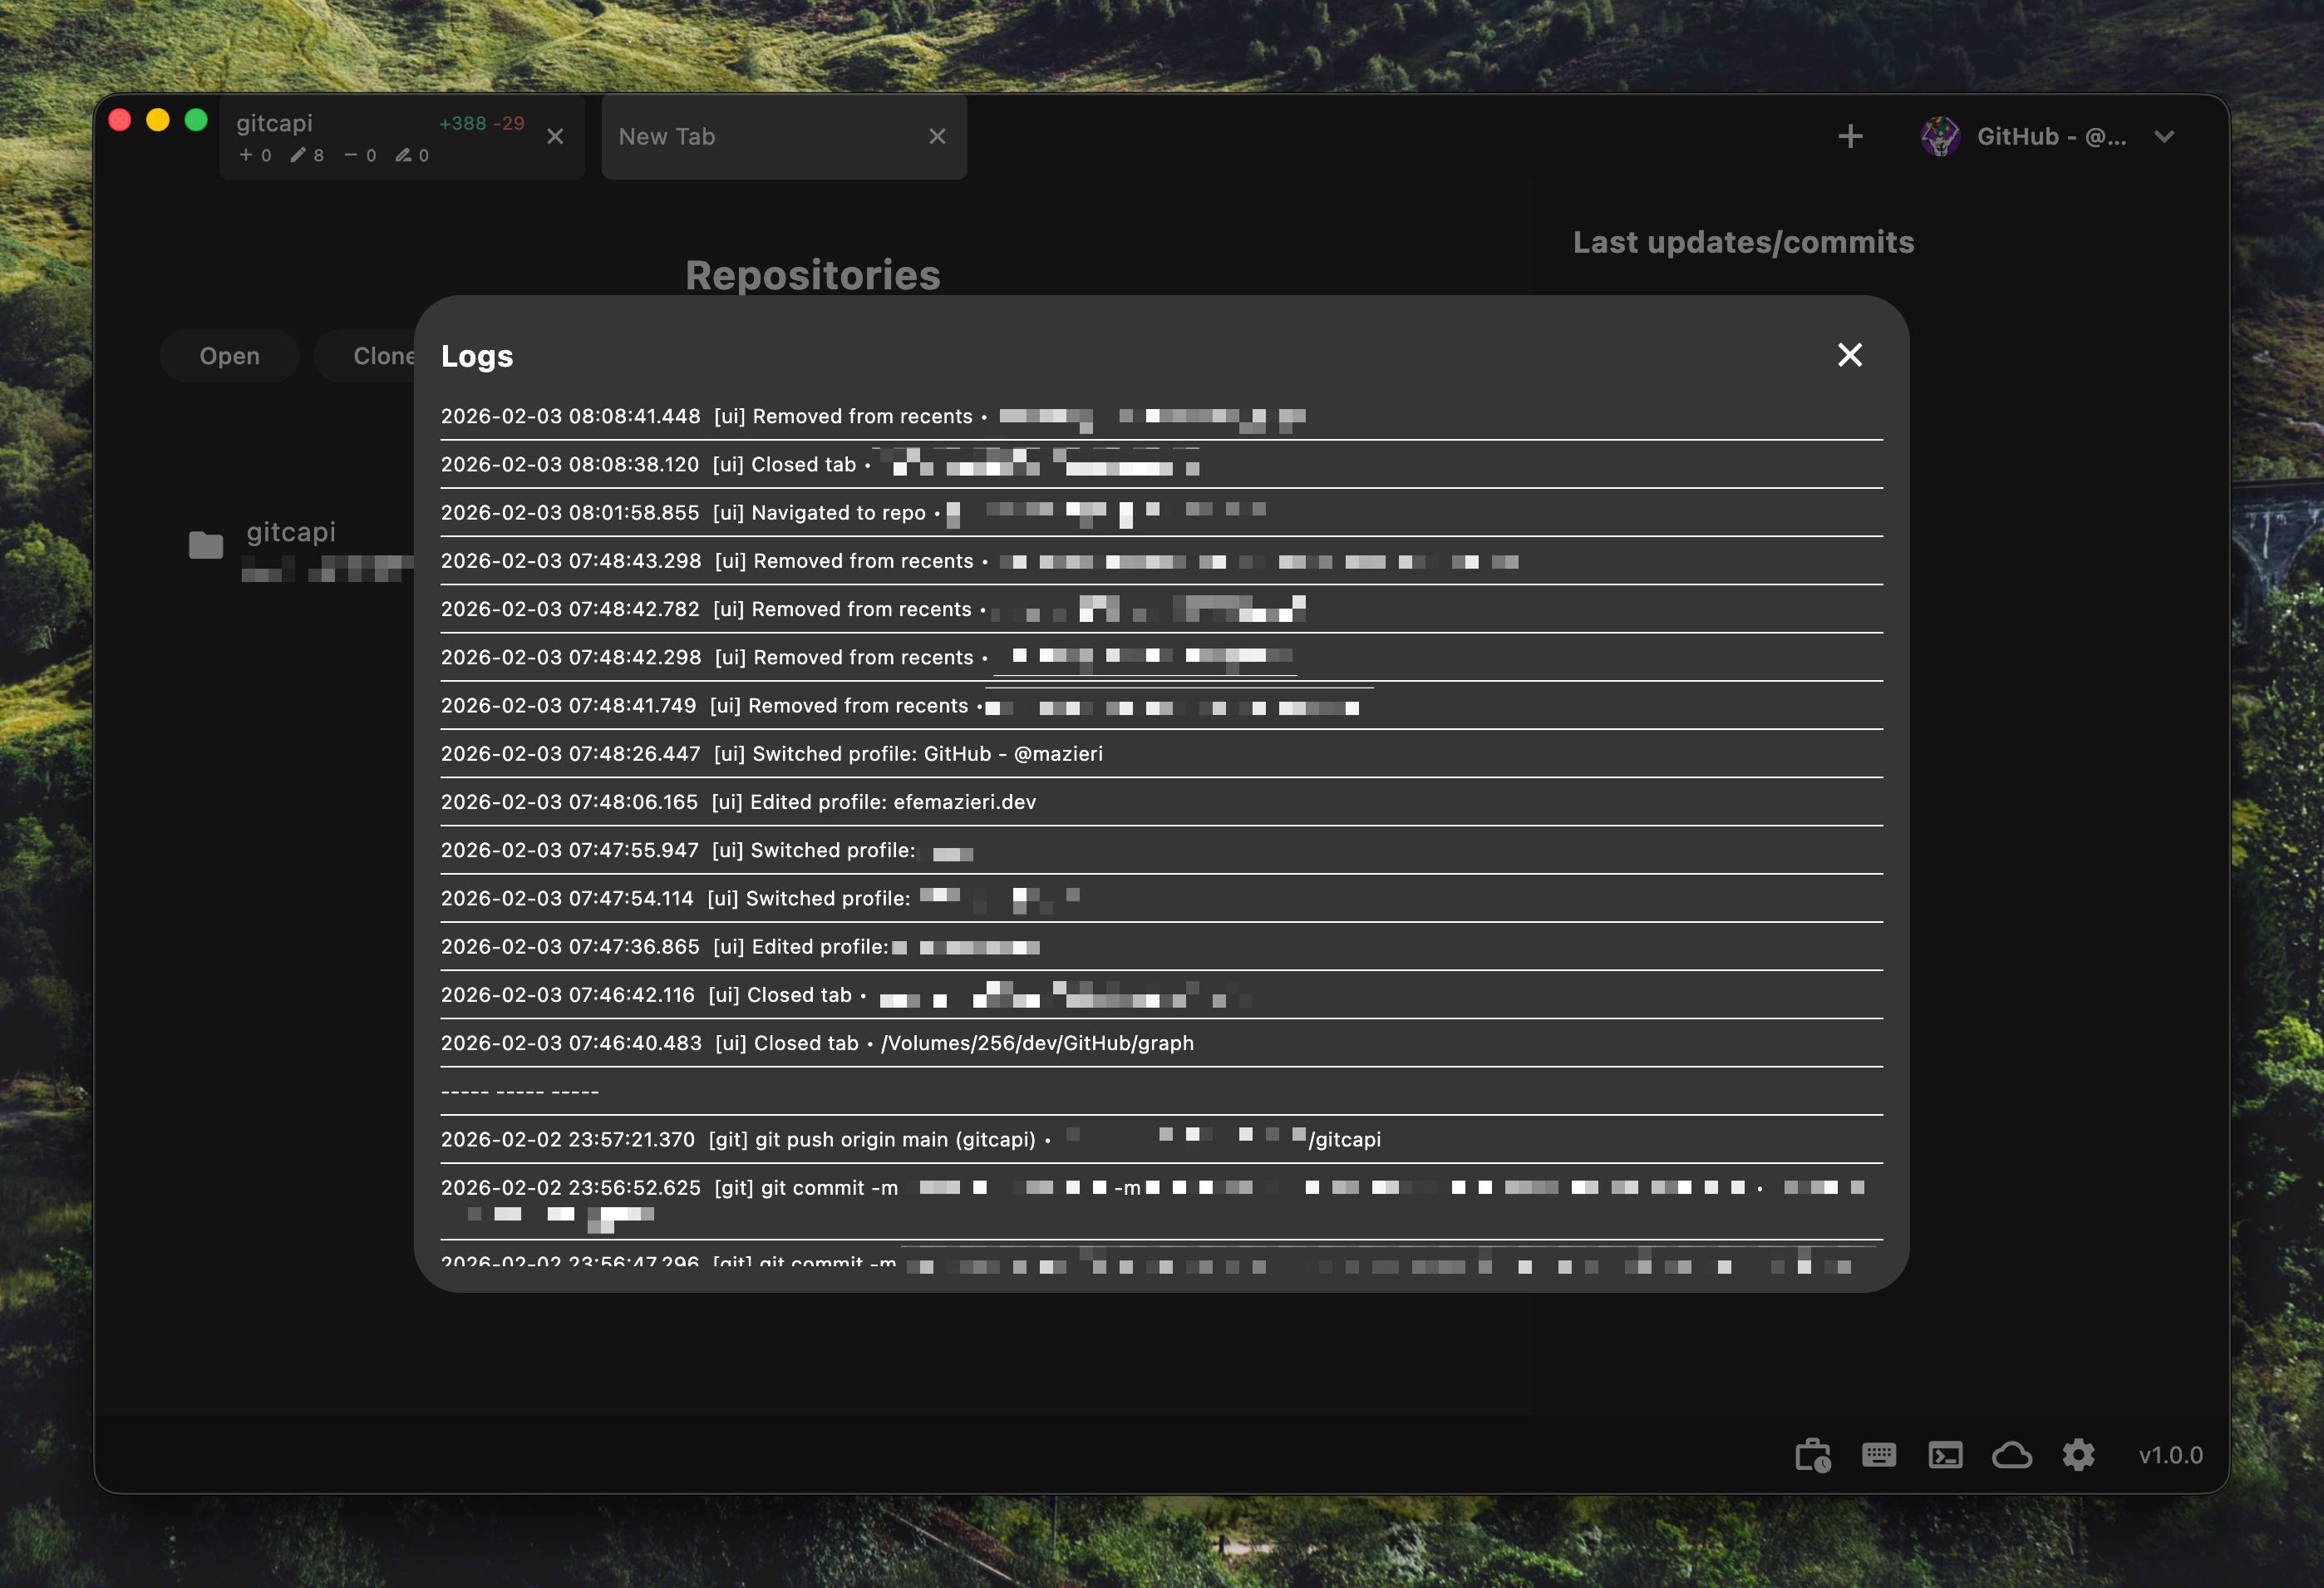
Task: Click the briefcase with clock icon
Action: (1813, 1455)
